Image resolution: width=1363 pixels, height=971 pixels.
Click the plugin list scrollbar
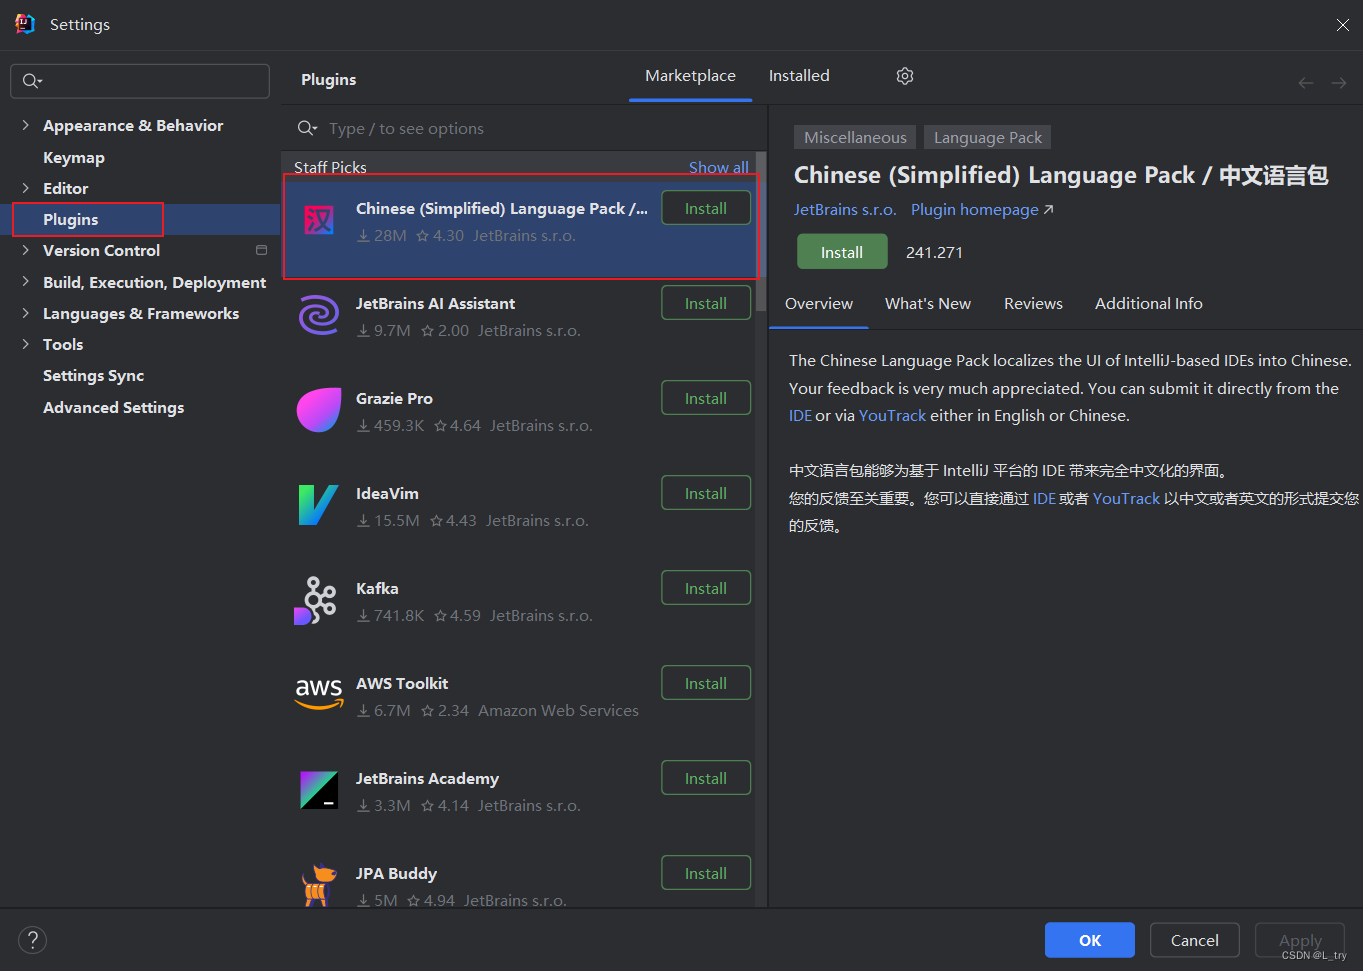click(x=761, y=231)
